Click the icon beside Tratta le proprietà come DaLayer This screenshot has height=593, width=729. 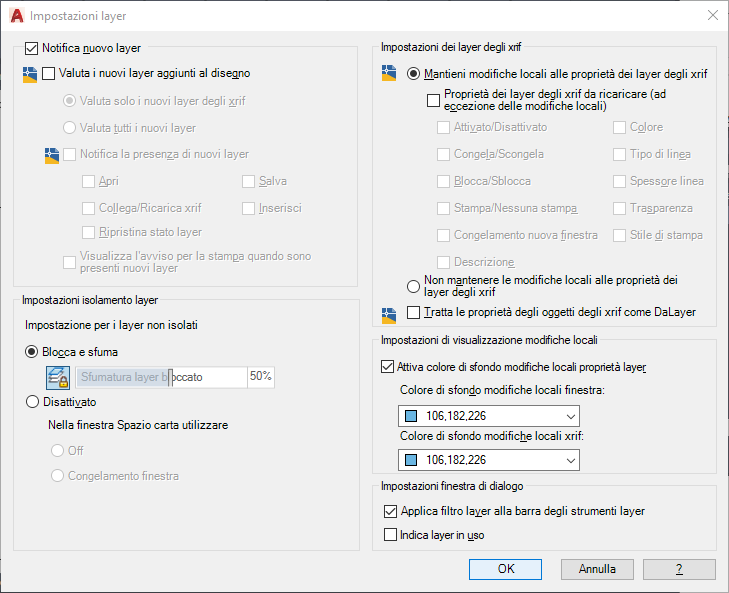(x=389, y=315)
